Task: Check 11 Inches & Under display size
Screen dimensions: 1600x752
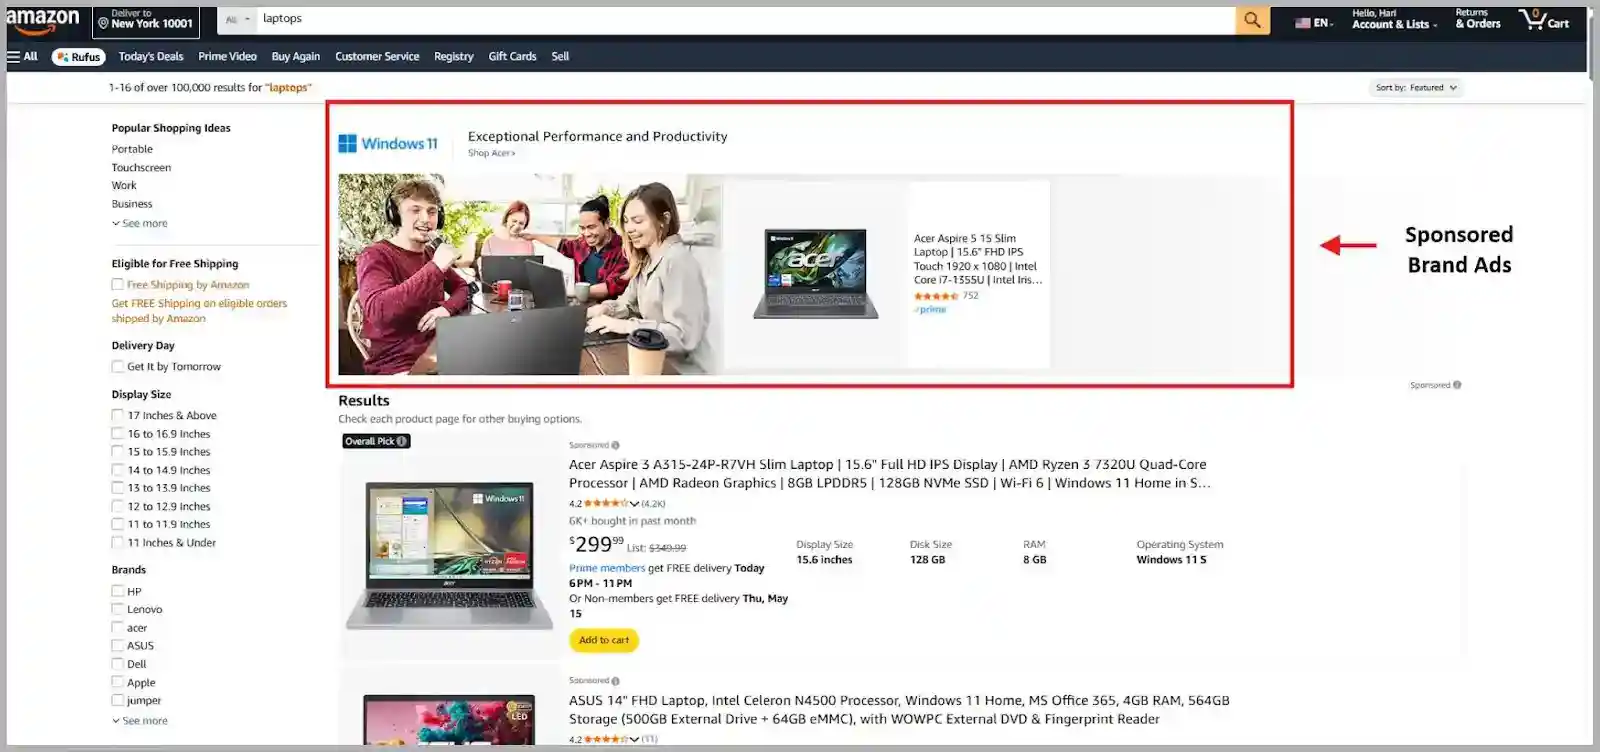Action: coord(118,543)
